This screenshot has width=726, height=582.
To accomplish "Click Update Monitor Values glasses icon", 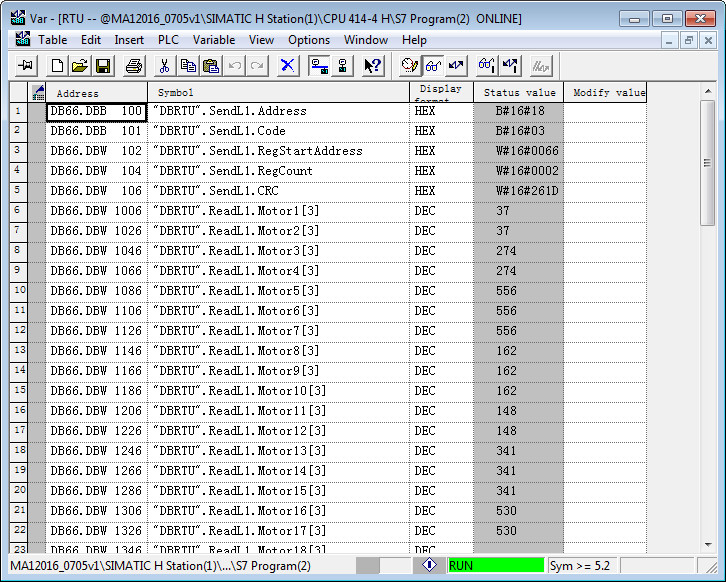I will pos(487,66).
